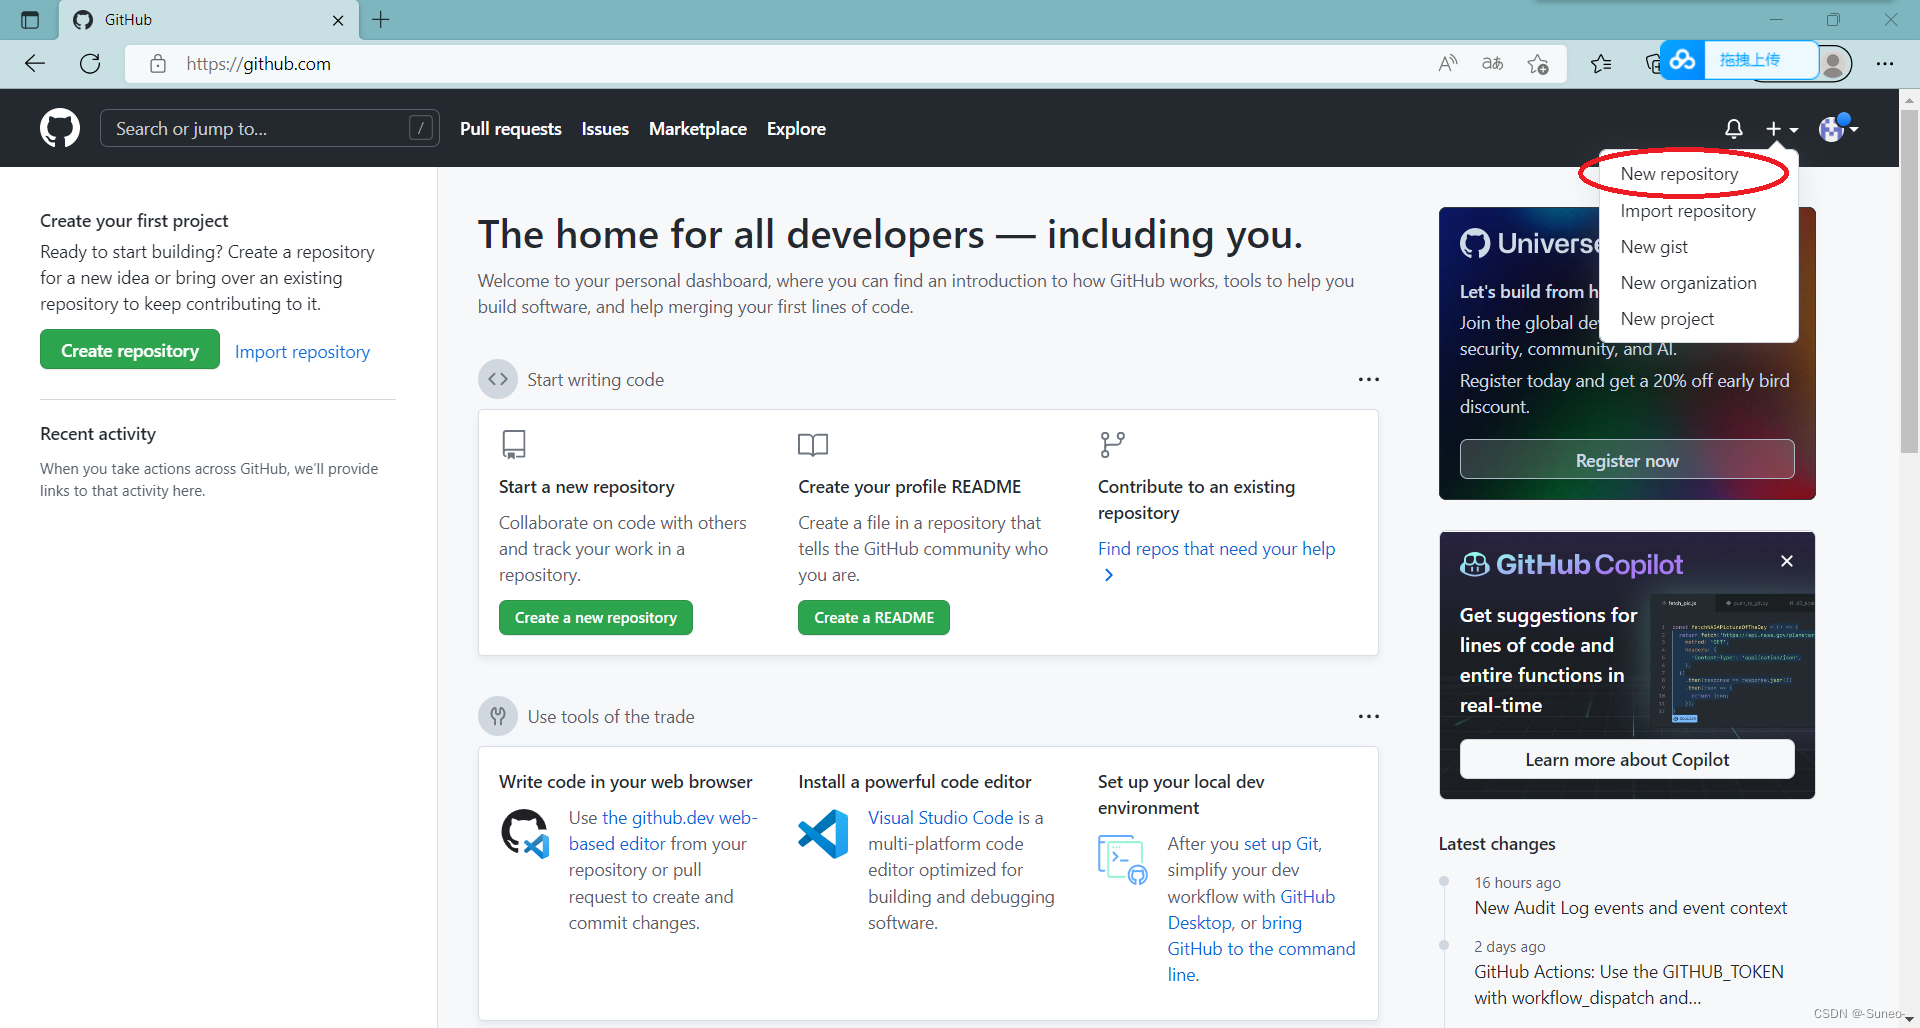Click the browser back arrow

35,64
